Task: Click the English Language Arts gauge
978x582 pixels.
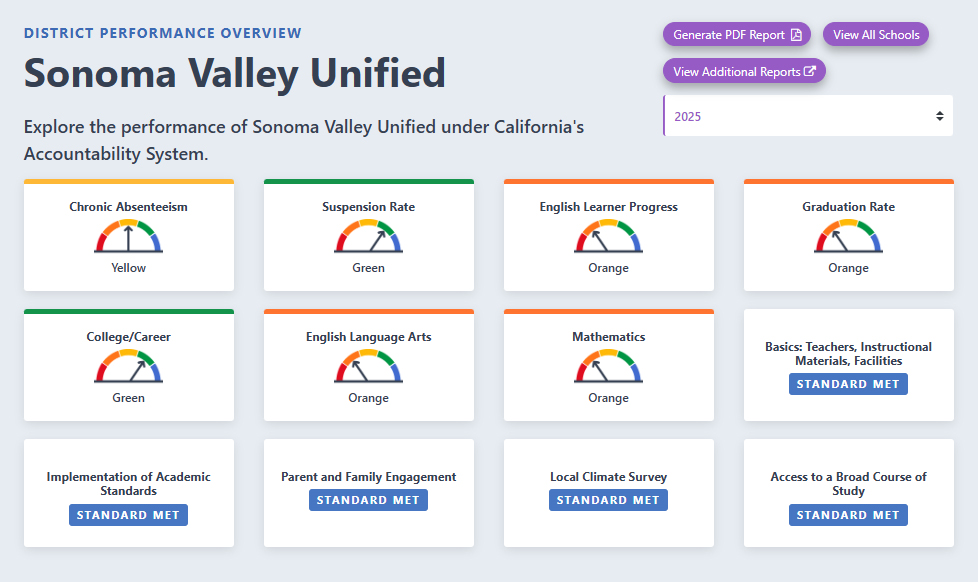Action: coord(368,367)
